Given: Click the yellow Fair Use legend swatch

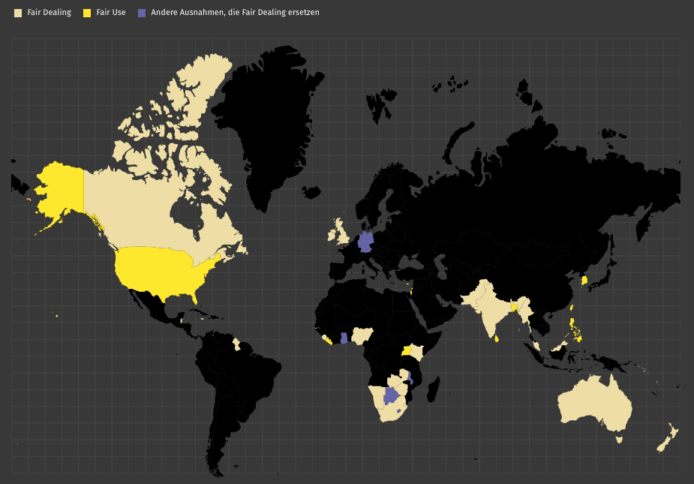Looking at the screenshot, I should (x=86, y=12).
